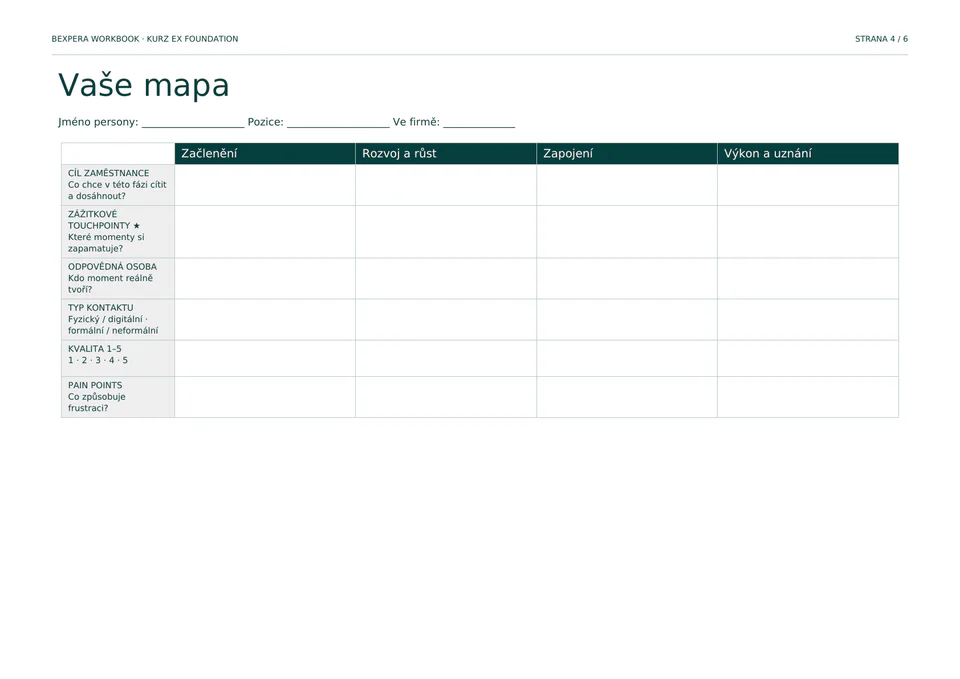The image size is (960, 679).
Task: Click the Odpovědná osoba cell under Zapojení
Action: click(627, 279)
